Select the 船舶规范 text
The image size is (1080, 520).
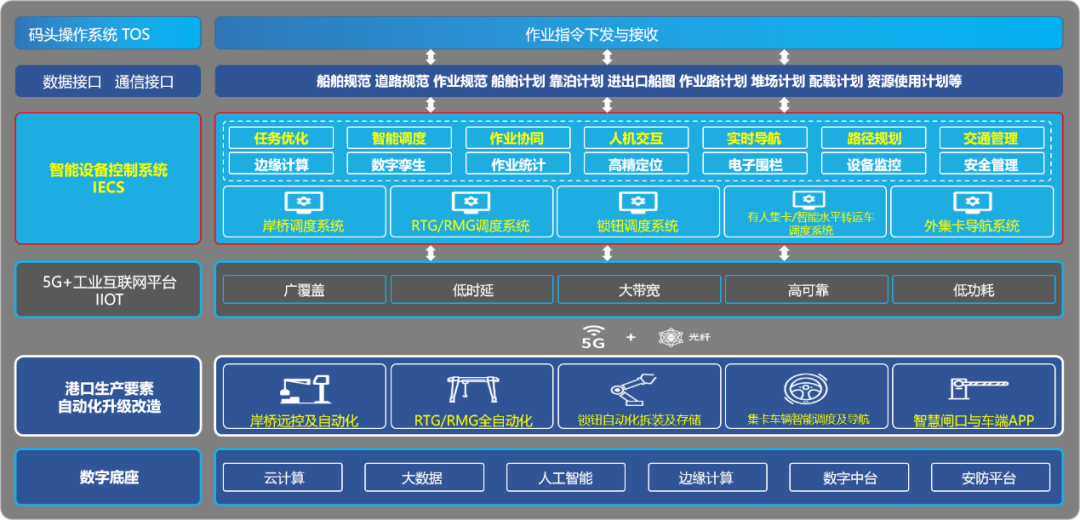[343, 81]
